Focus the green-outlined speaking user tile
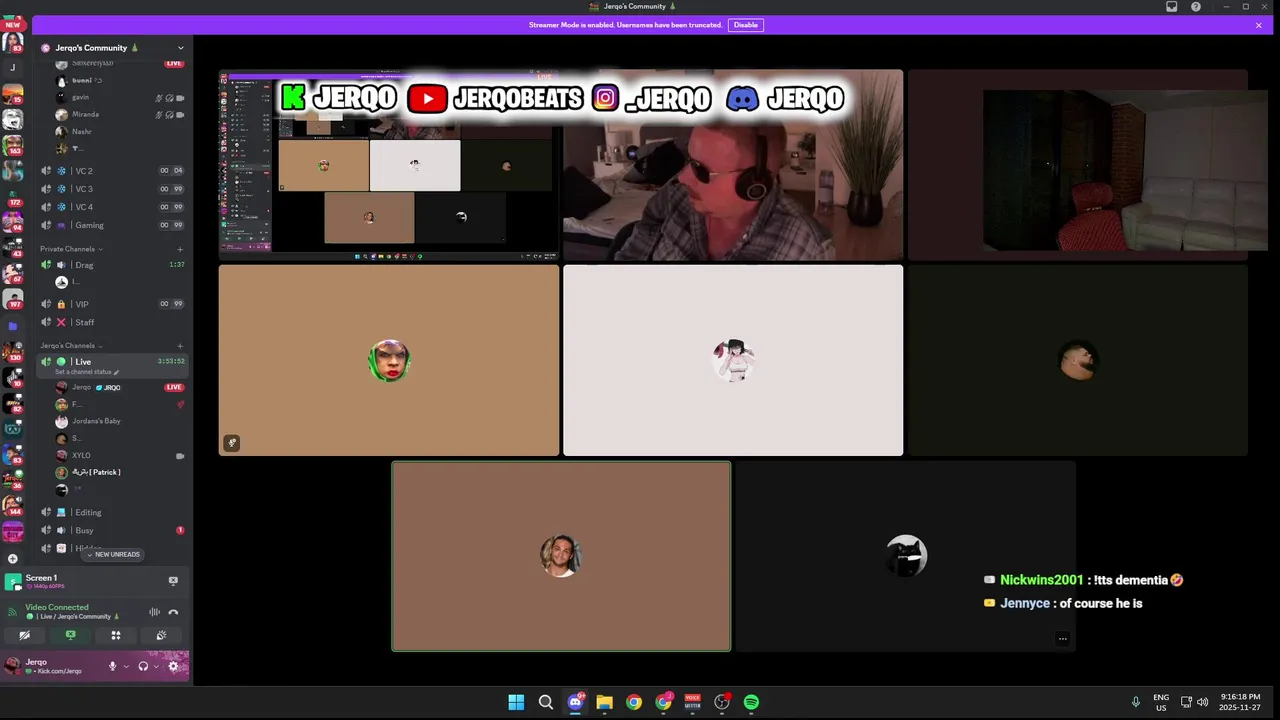Screen dimensions: 1280x720 click(561, 556)
